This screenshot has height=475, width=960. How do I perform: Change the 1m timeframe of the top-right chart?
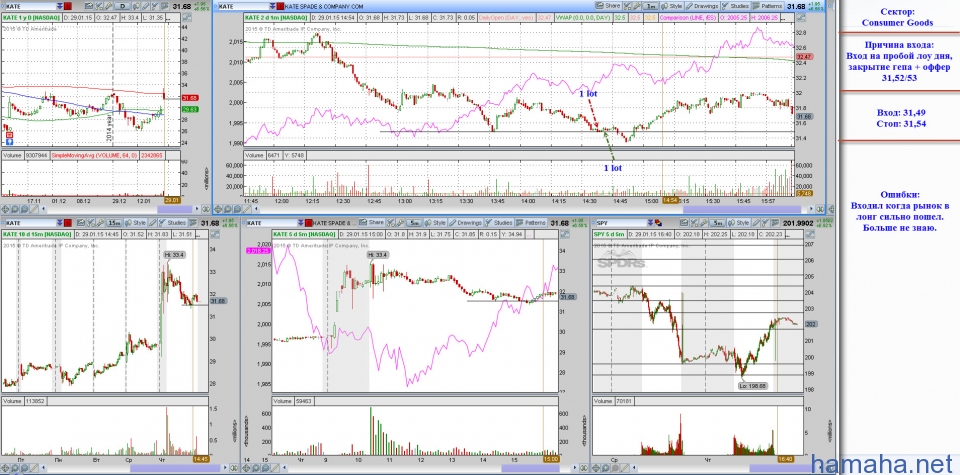(x=650, y=6)
